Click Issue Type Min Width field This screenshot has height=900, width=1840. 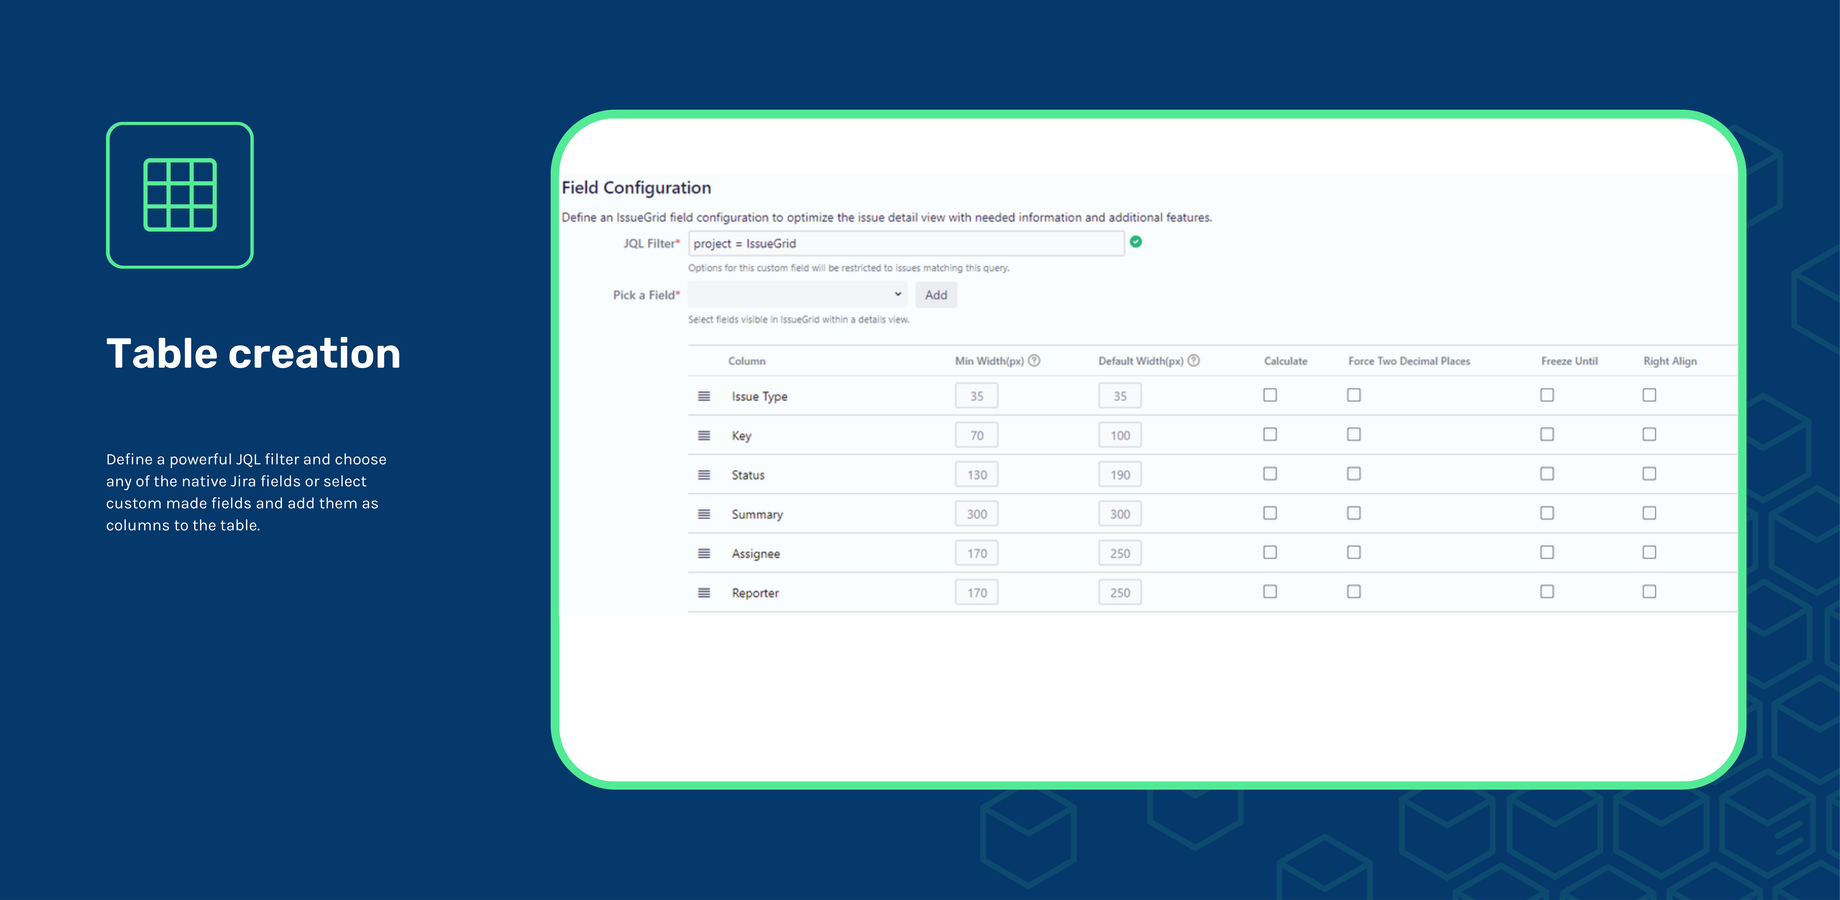coord(977,396)
